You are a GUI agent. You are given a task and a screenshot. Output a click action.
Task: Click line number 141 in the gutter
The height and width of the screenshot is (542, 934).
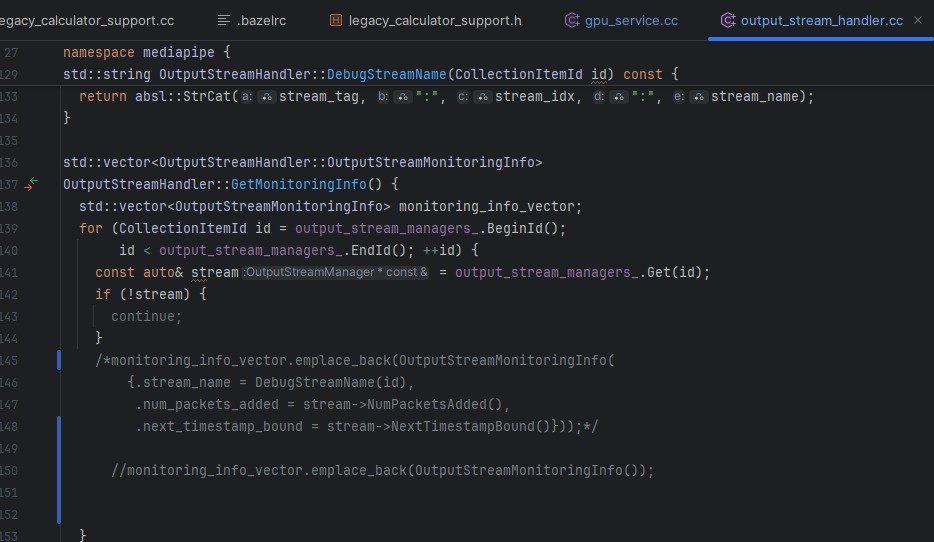pos(9,272)
